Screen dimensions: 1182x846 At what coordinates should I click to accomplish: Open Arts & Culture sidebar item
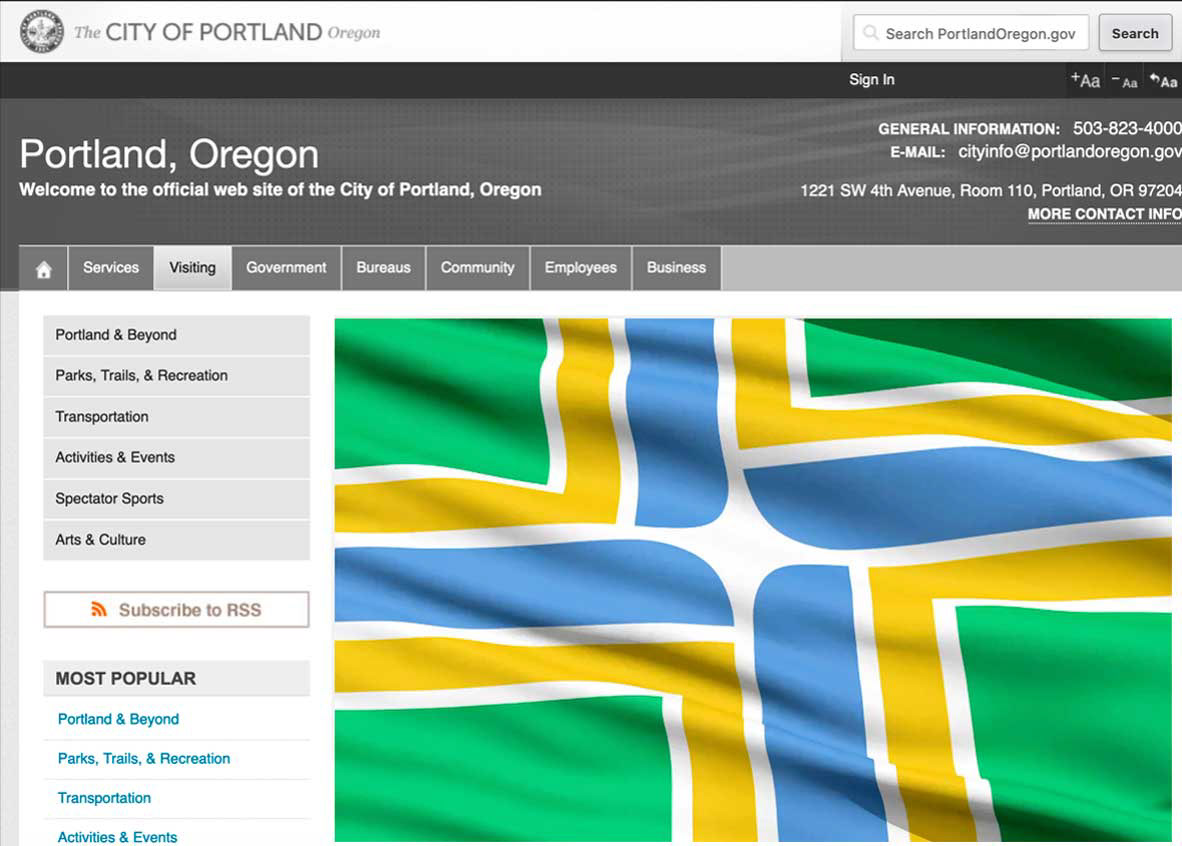176,540
